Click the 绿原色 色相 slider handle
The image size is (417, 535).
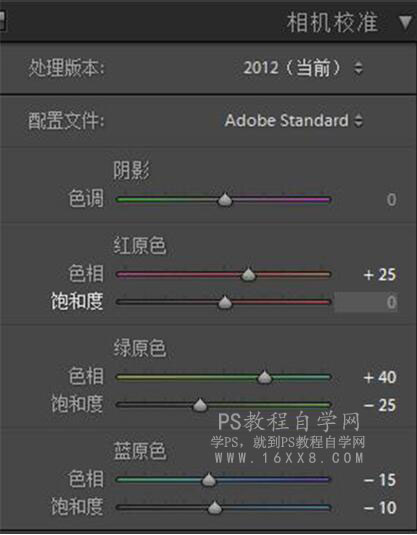[264, 377]
